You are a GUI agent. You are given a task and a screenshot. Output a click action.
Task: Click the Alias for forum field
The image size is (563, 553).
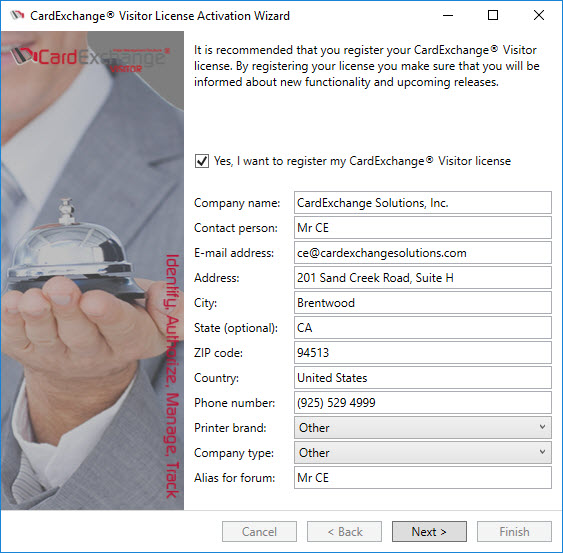point(423,478)
